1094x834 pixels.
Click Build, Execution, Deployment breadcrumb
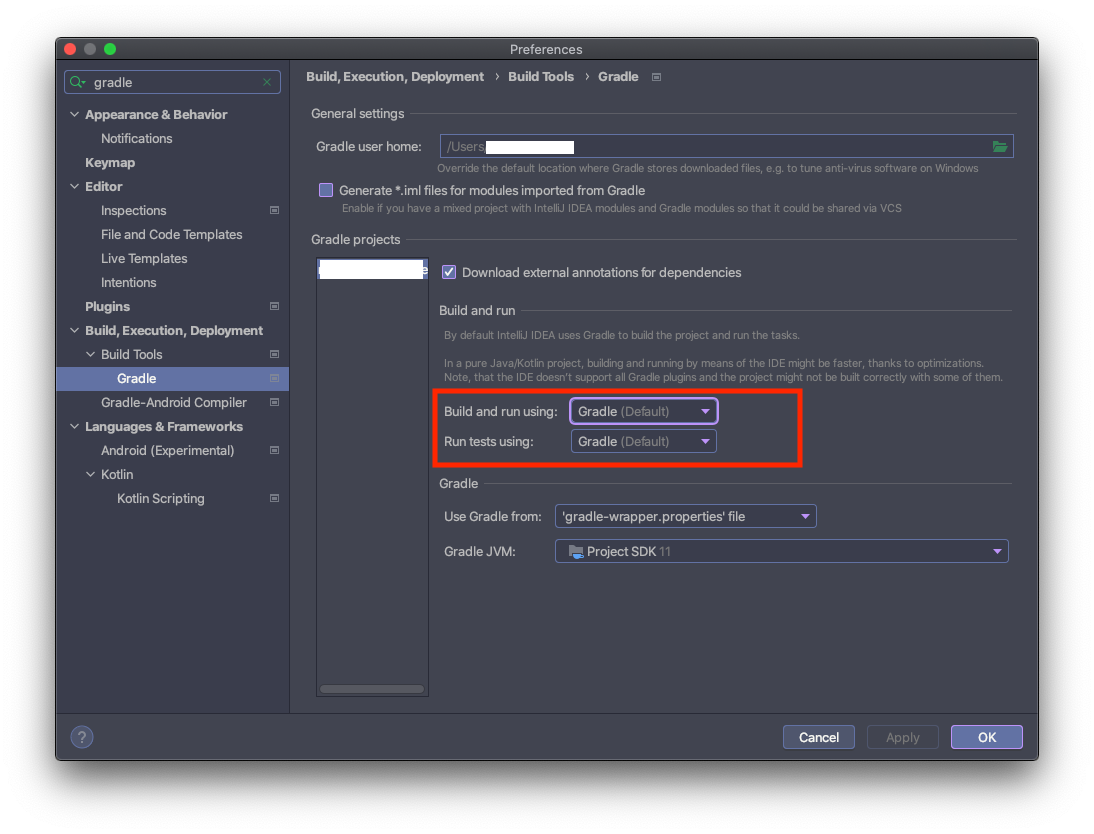coord(395,77)
